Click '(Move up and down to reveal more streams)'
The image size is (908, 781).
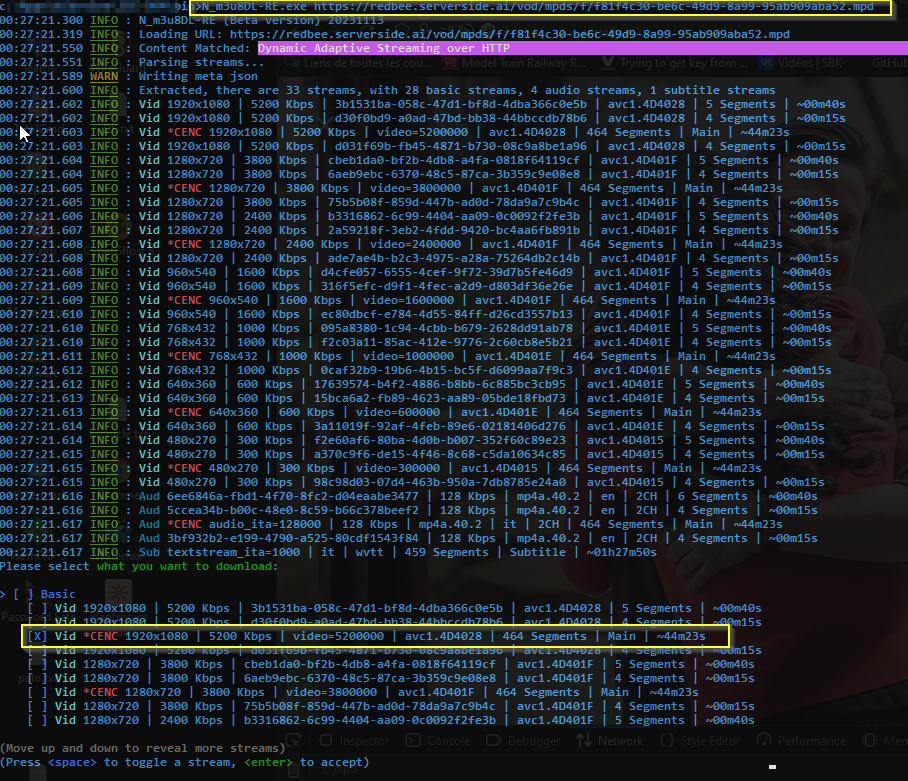[143, 748]
